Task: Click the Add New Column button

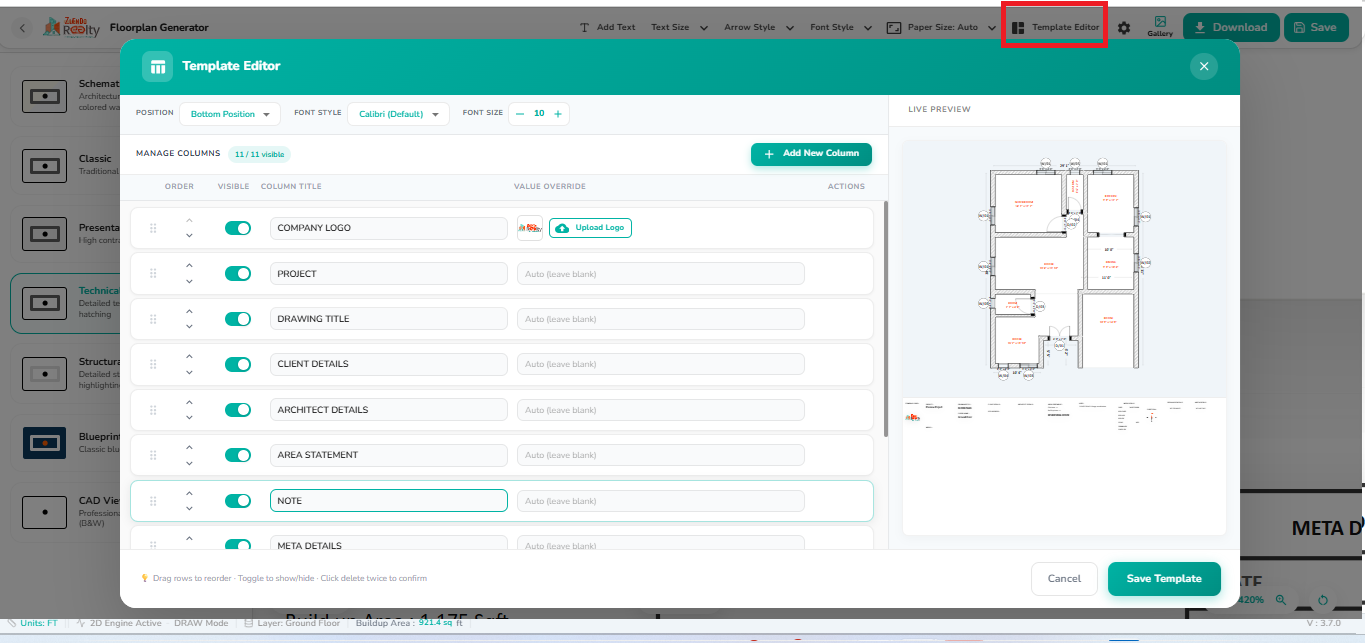Action: coord(811,154)
